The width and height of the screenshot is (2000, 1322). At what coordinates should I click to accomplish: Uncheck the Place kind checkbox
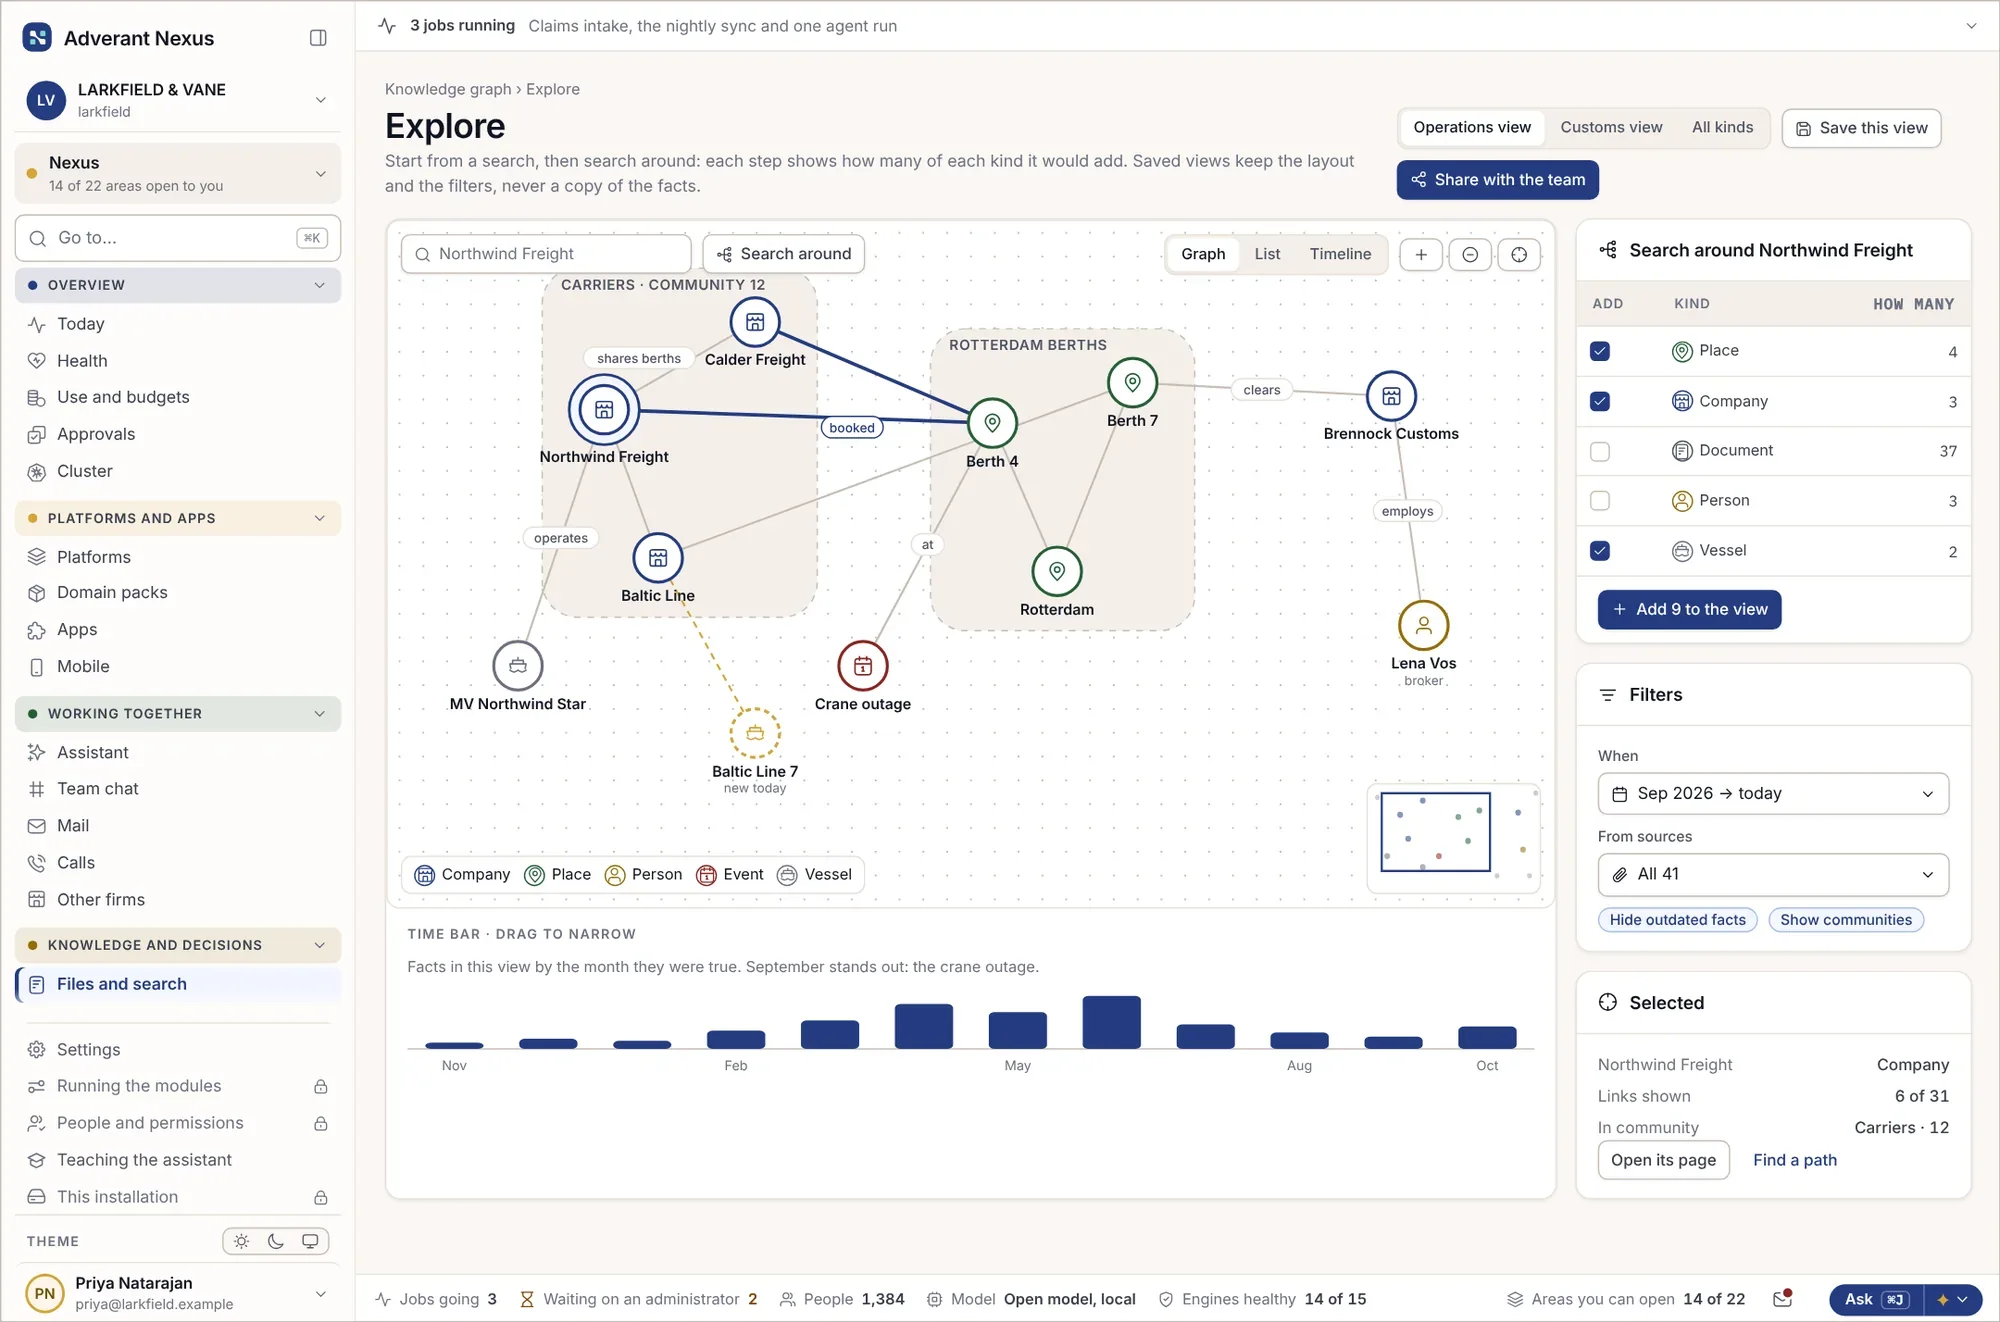(x=1600, y=351)
